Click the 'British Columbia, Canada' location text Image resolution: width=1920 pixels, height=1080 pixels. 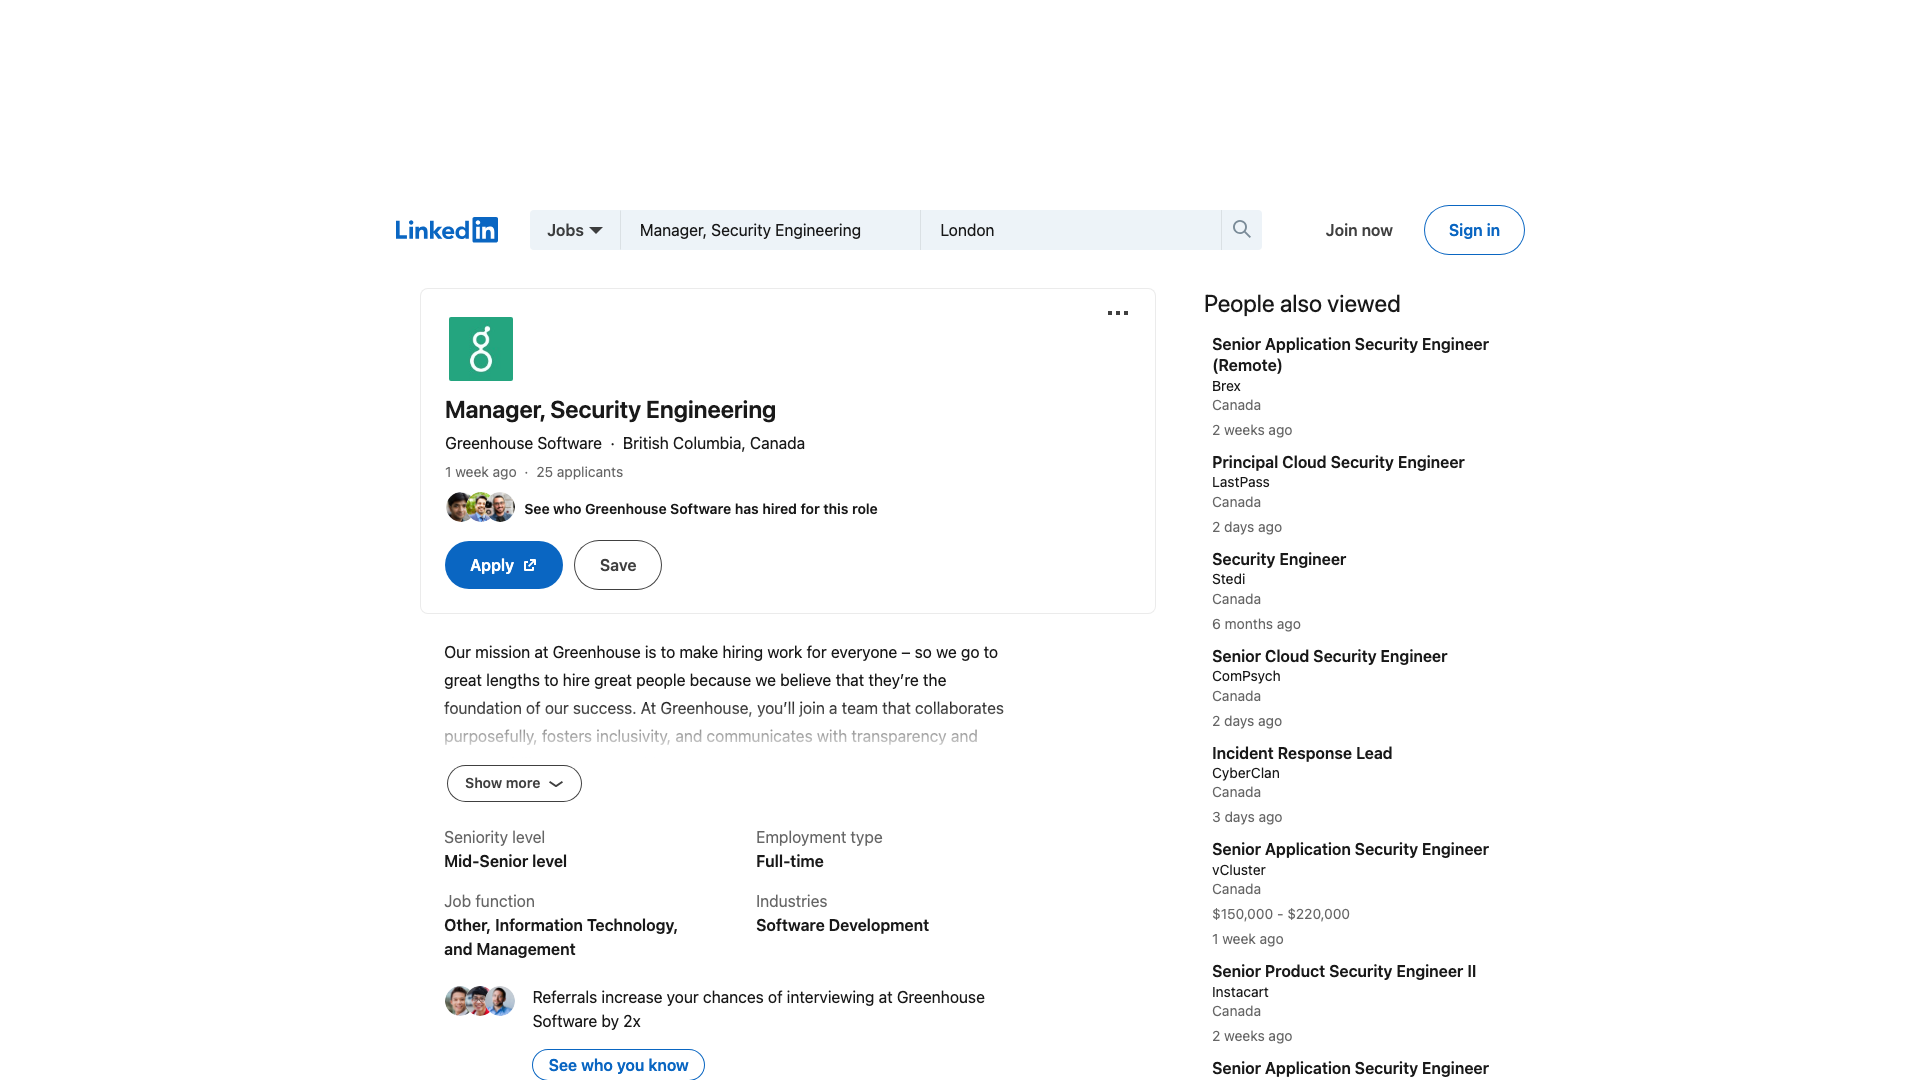(714, 443)
